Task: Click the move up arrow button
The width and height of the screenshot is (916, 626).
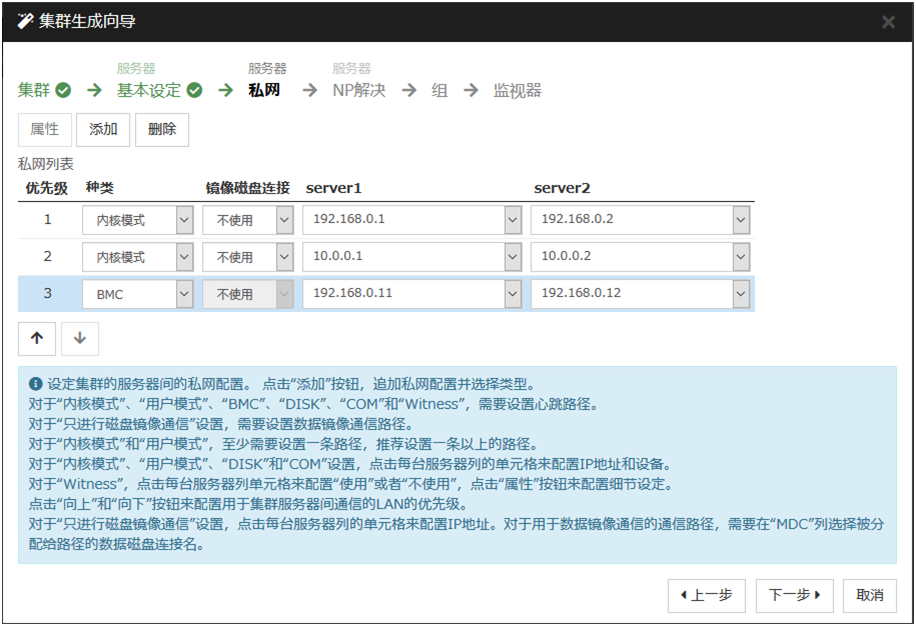Action: 37,339
